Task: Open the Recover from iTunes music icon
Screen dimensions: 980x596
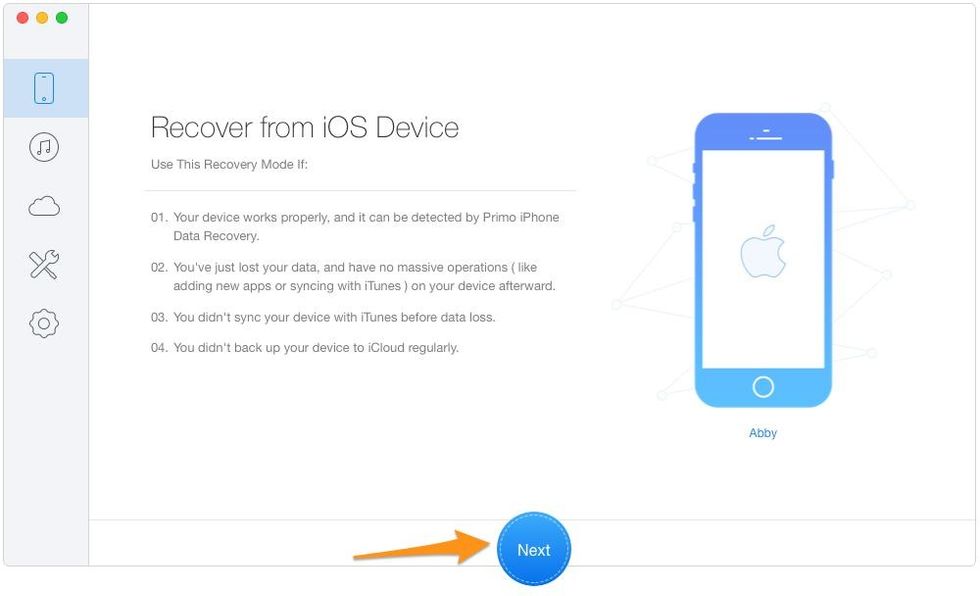Action: (x=44, y=147)
